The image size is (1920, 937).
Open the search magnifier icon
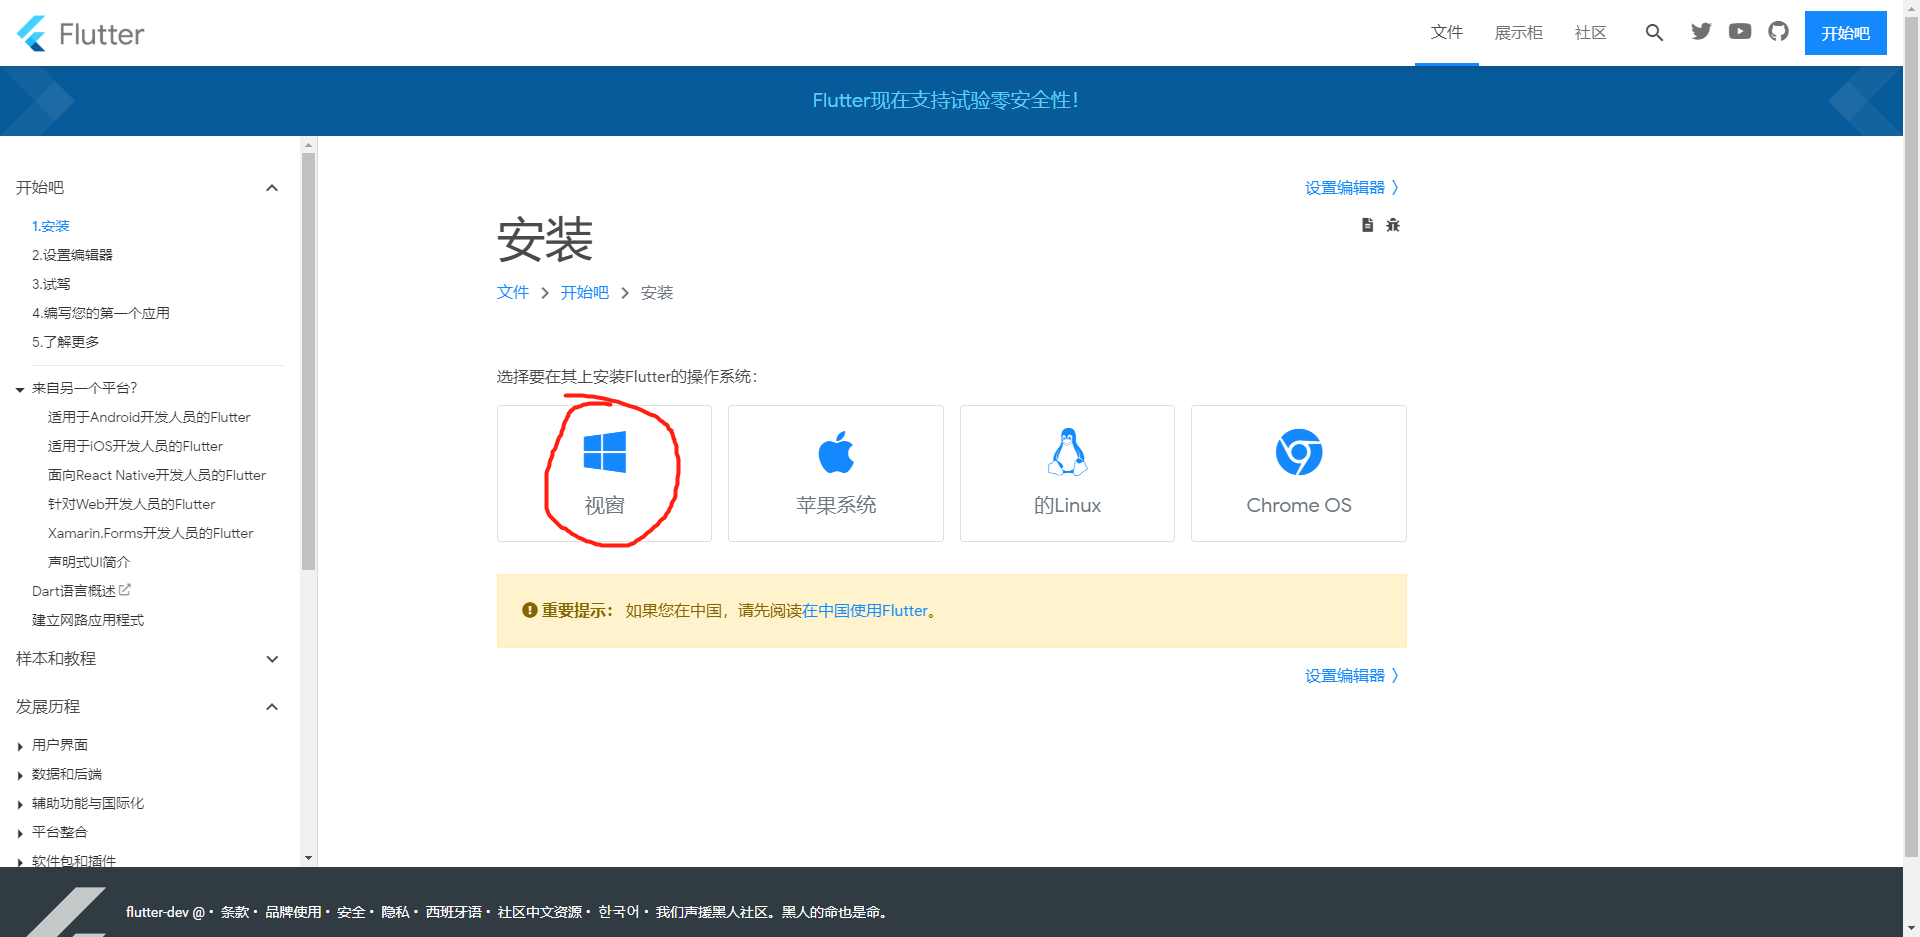pyautogui.click(x=1654, y=33)
